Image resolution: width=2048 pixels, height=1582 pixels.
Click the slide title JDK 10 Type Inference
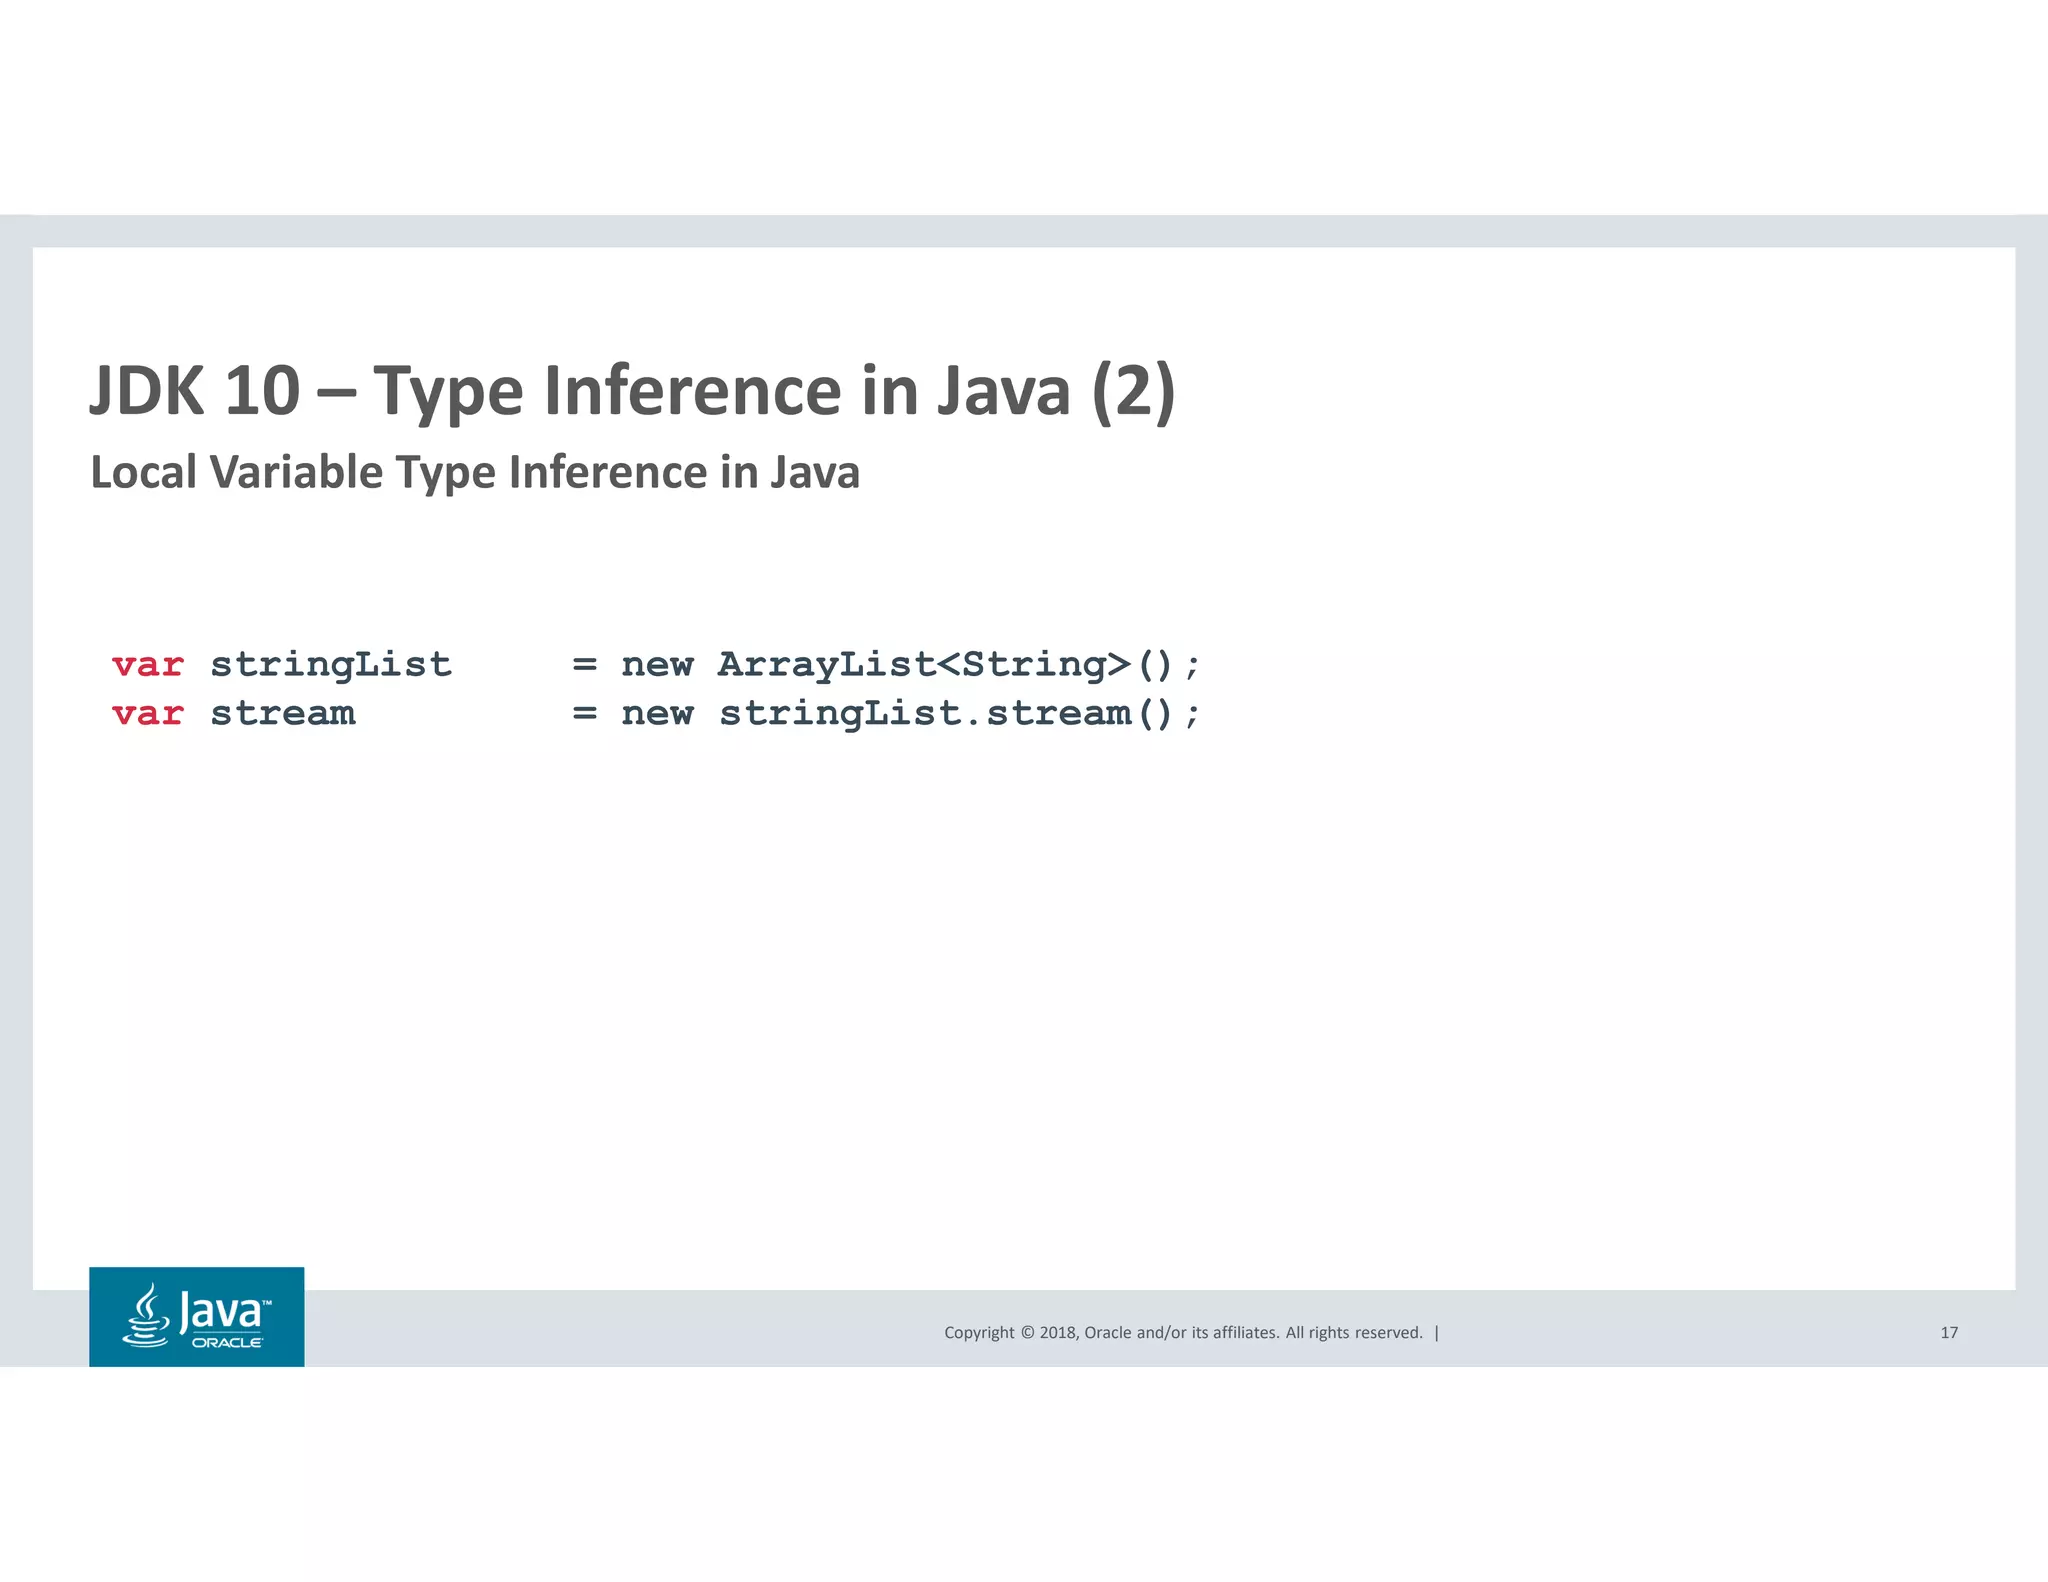(632, 391)
